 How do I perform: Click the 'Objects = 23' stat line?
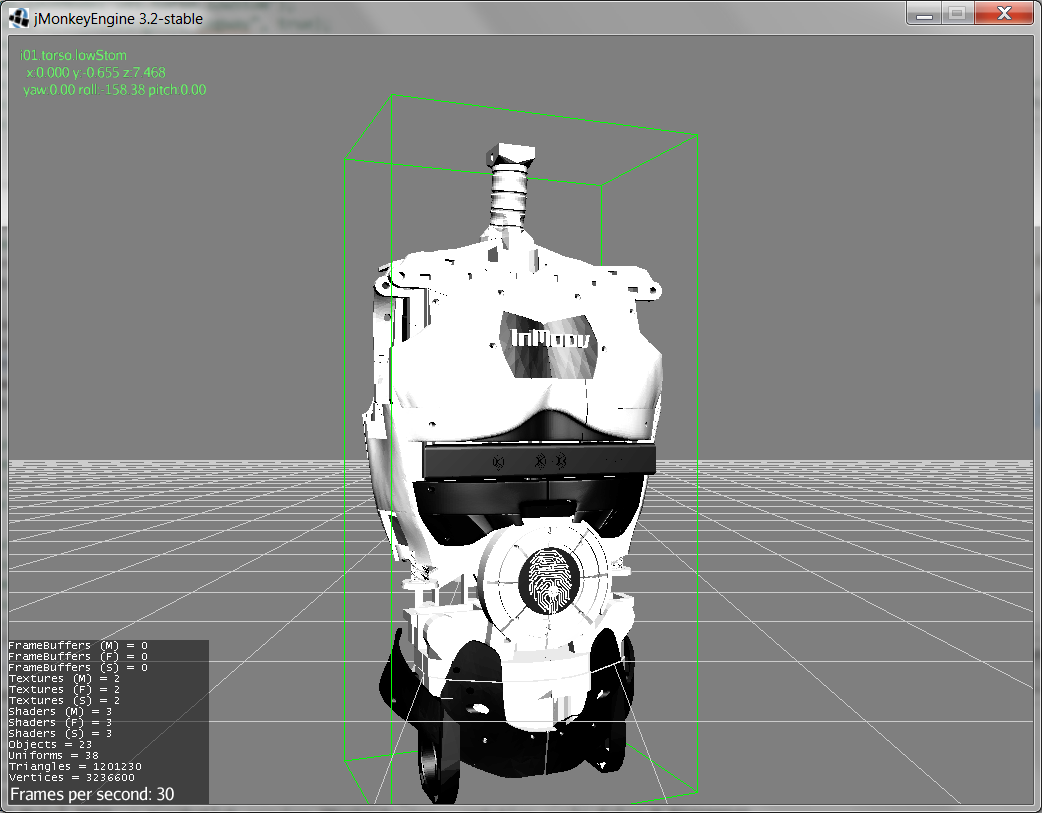50,744
